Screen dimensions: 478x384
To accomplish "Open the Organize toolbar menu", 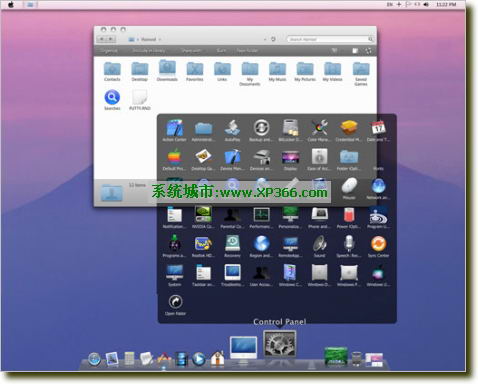I will [109, 51].
